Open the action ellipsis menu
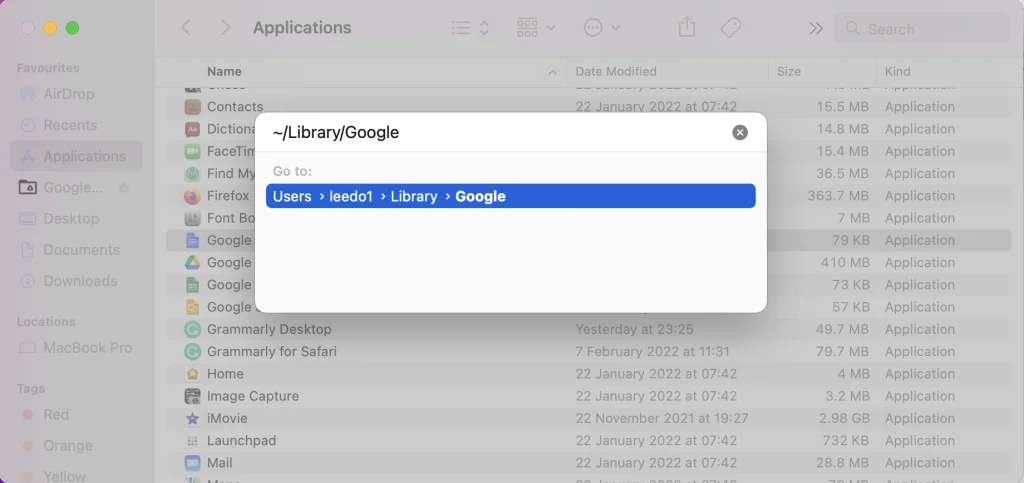 pyautogui.click(x=601, y=28)
